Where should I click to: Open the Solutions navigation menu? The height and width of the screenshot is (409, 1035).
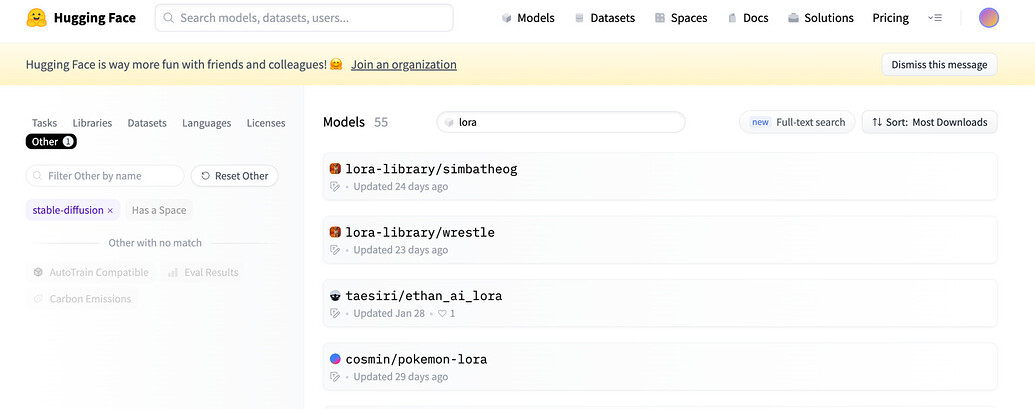(821, 18)
